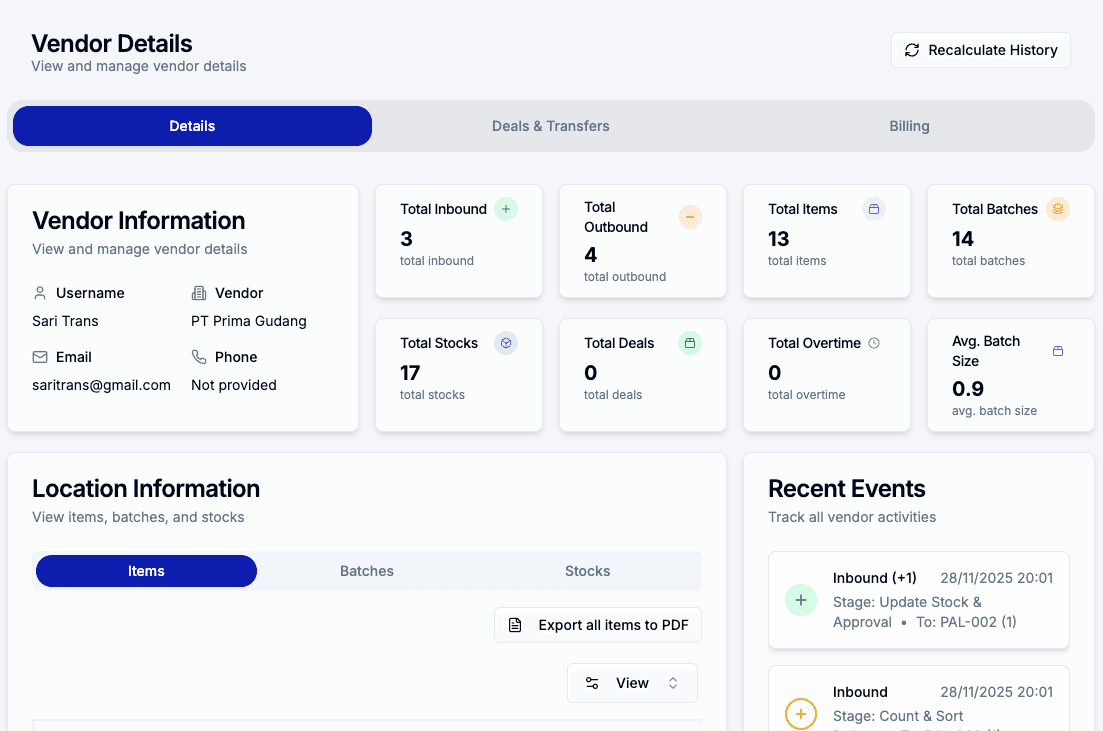Click Export all items to PDF
The width and height of the screenshot is (1103, 731).
(597, 624)
